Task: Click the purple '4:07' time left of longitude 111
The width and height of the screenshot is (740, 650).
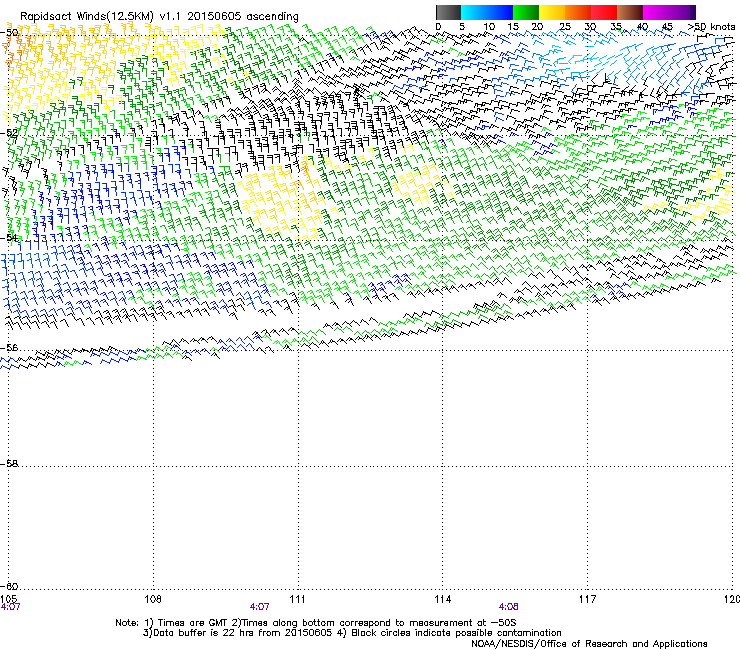Action: click(x=259, y=607)
